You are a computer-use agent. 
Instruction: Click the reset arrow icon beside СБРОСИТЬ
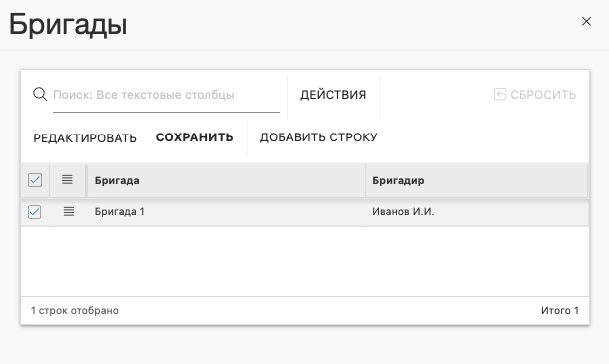(x=500, y=94)
